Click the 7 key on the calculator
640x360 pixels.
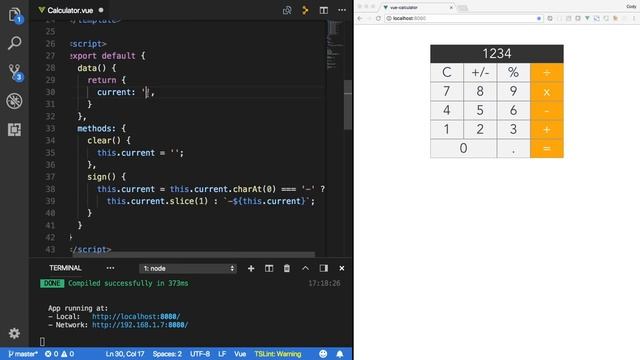(447, 91)
